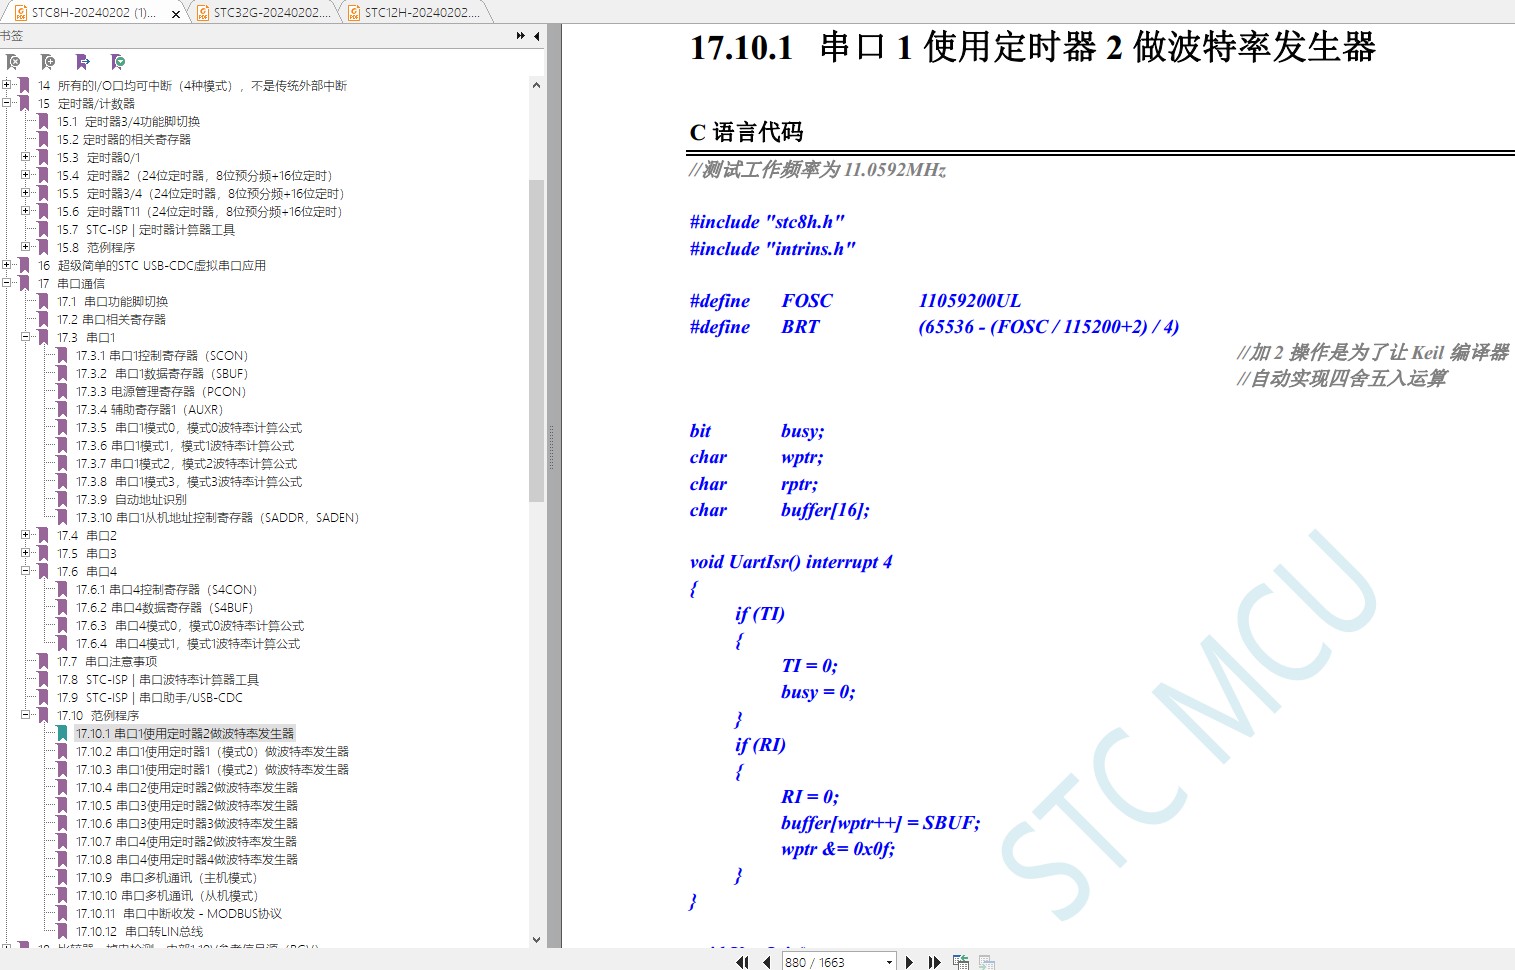Click the bookmark icon beside 16 超级简单的STC USB-CDC
This screenshot has height=970, width=1515.
(24, 266)
